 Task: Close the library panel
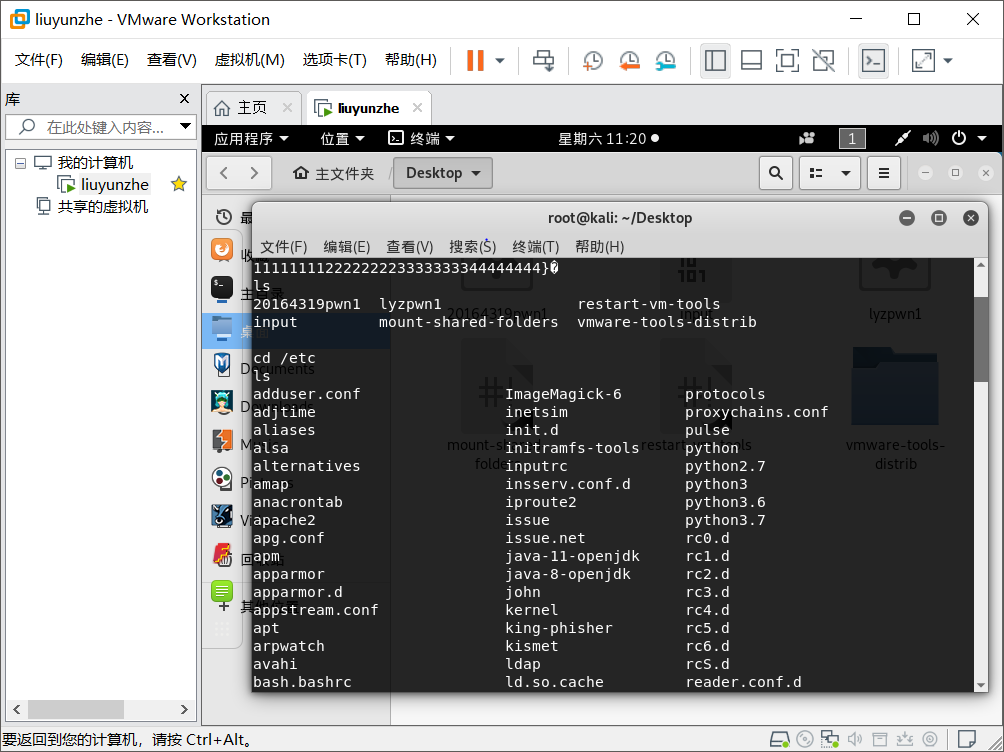[x=184, y=99]
